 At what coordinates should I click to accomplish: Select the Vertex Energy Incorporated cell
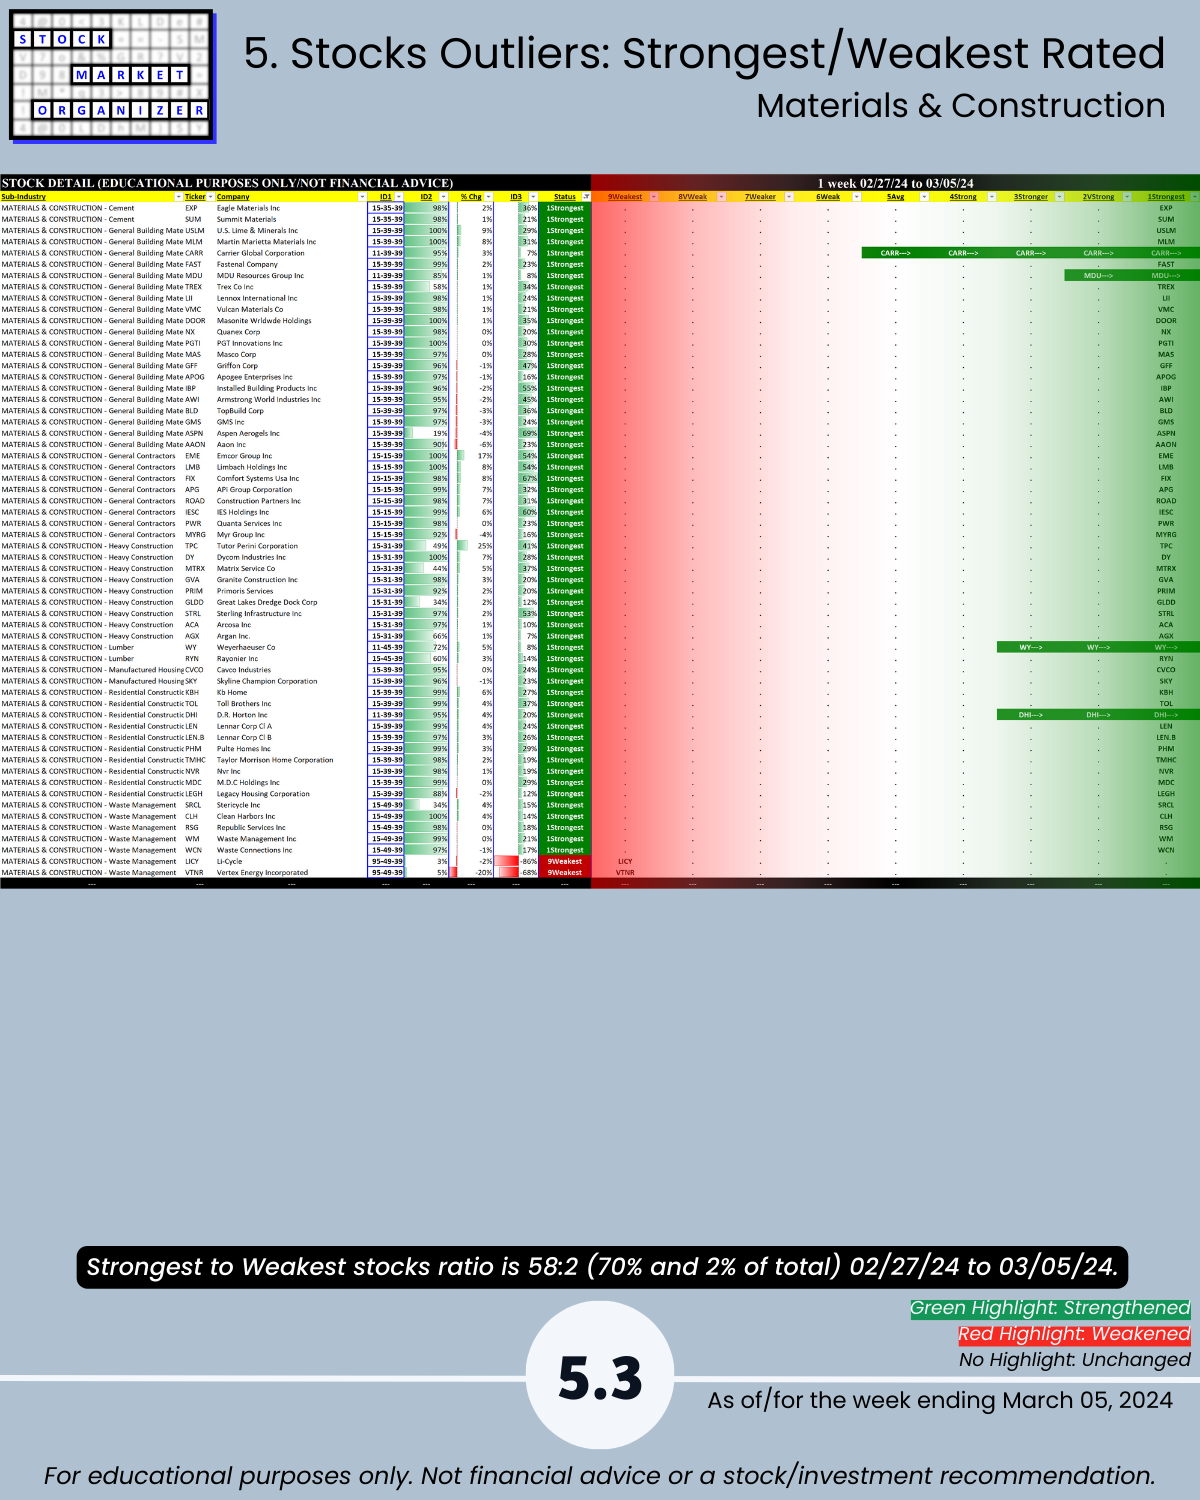coord(291,873)
